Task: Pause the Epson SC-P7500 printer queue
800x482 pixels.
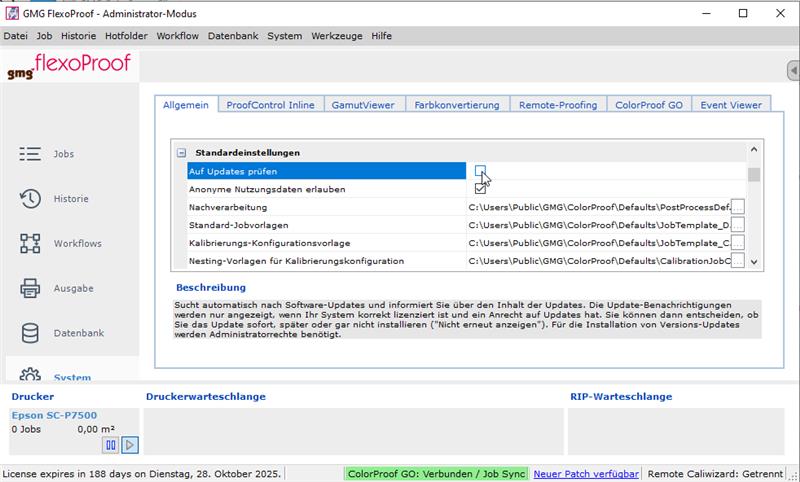Action: coord(110,445)
